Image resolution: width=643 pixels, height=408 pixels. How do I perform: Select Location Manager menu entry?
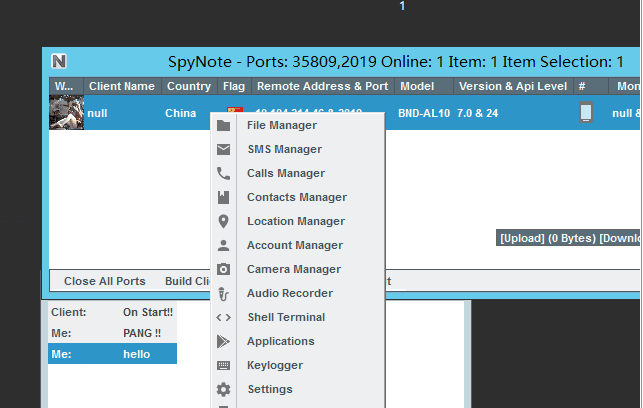[x=298, y=221]
